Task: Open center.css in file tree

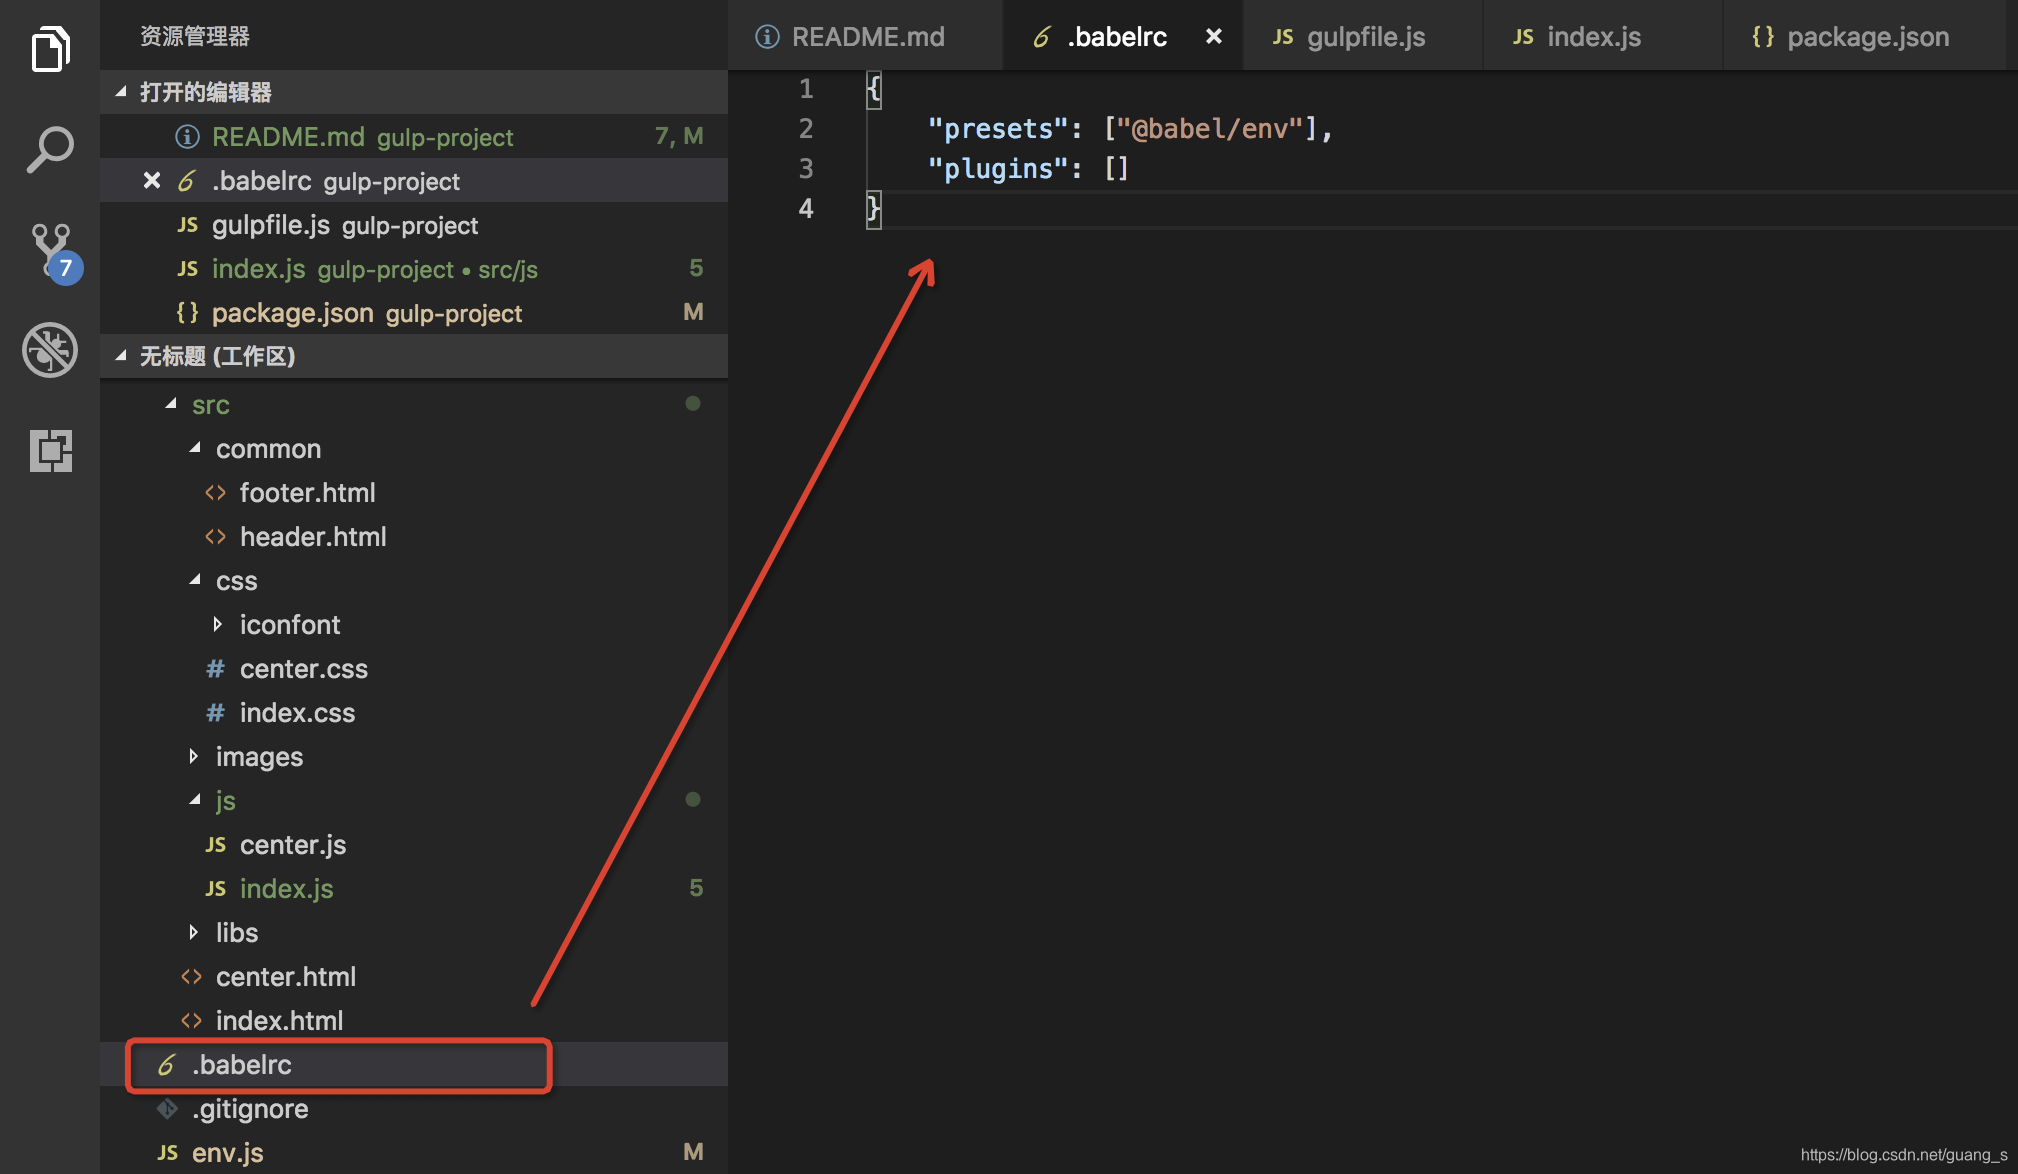Action: [x=414, y=669]
